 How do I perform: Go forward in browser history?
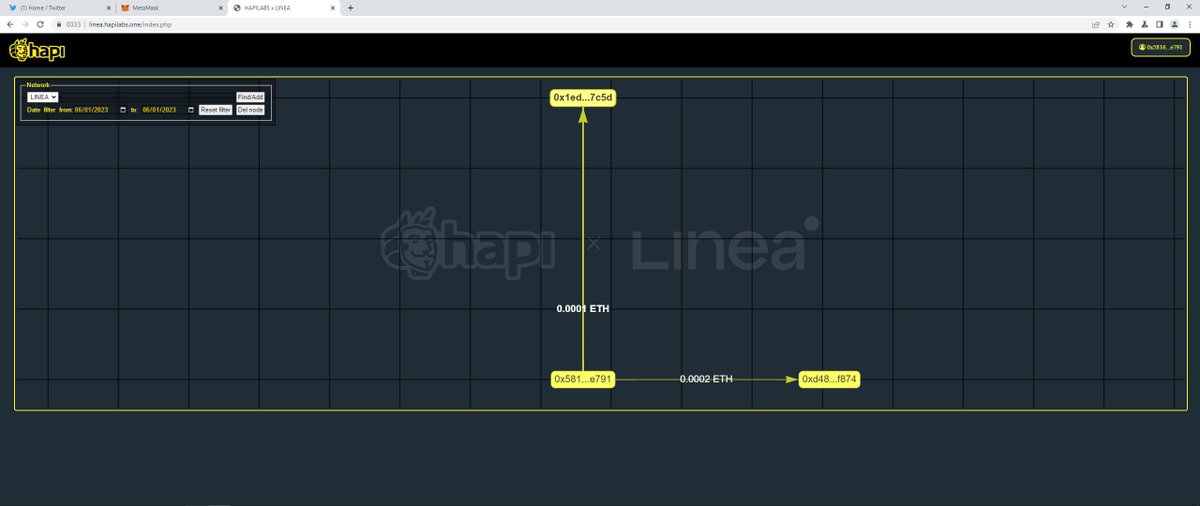coord(24,24)
